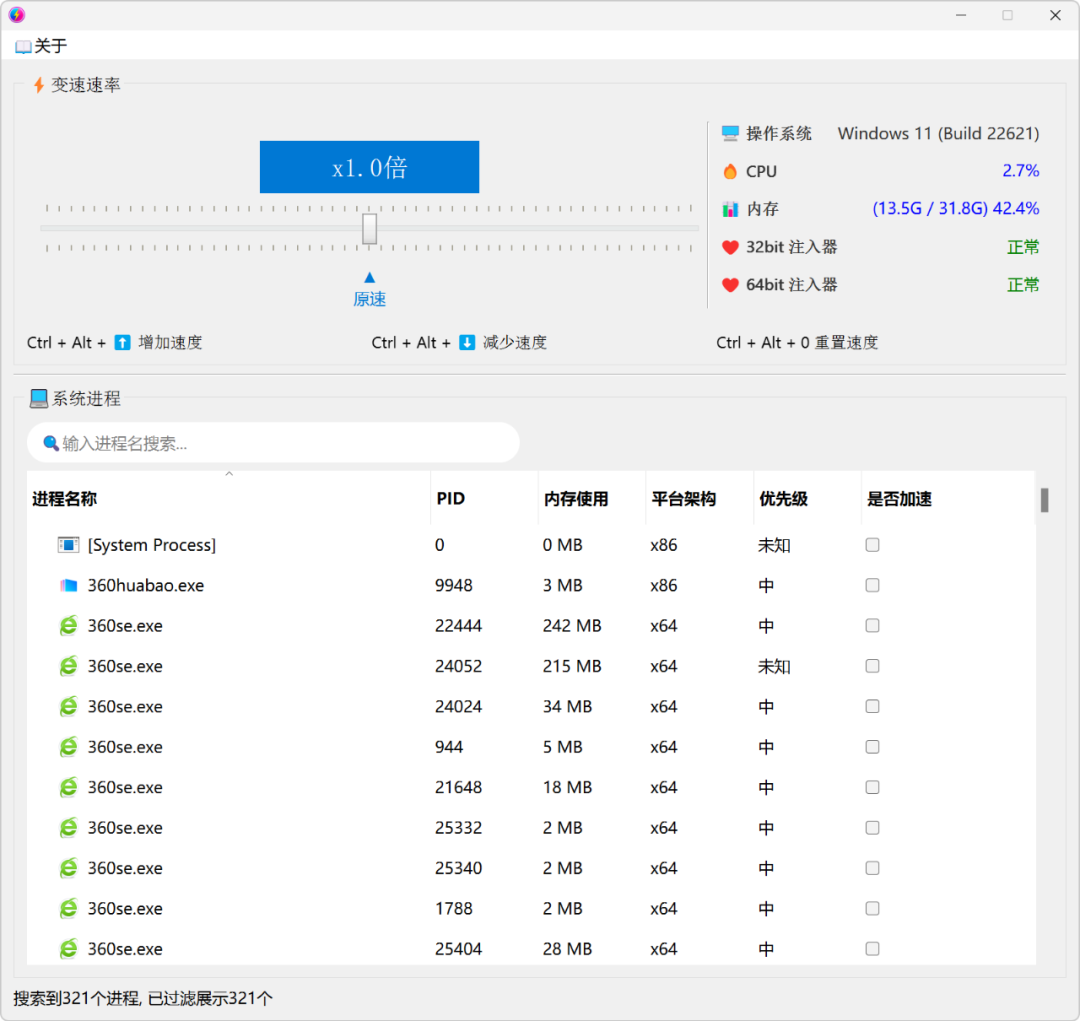Click the 正常 status for 32bit 注入器
The image size is (1080, 1021).
1023,247
